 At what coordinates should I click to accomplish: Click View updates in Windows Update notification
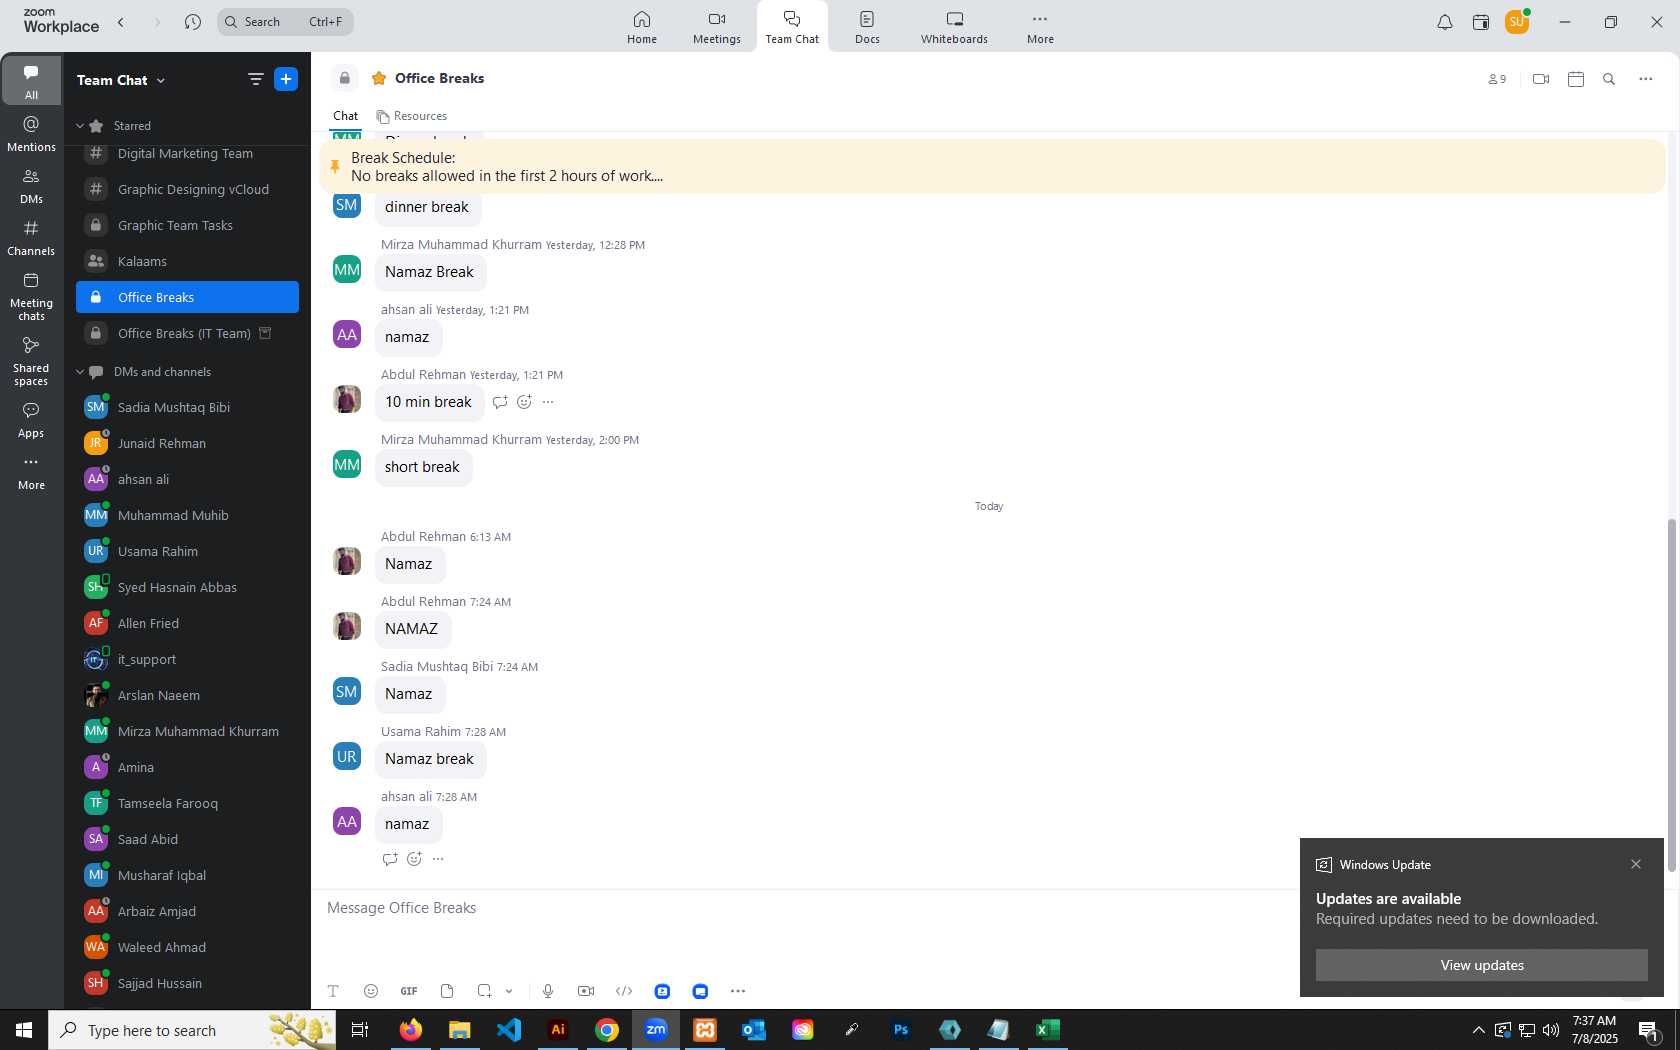(1481, 965)
